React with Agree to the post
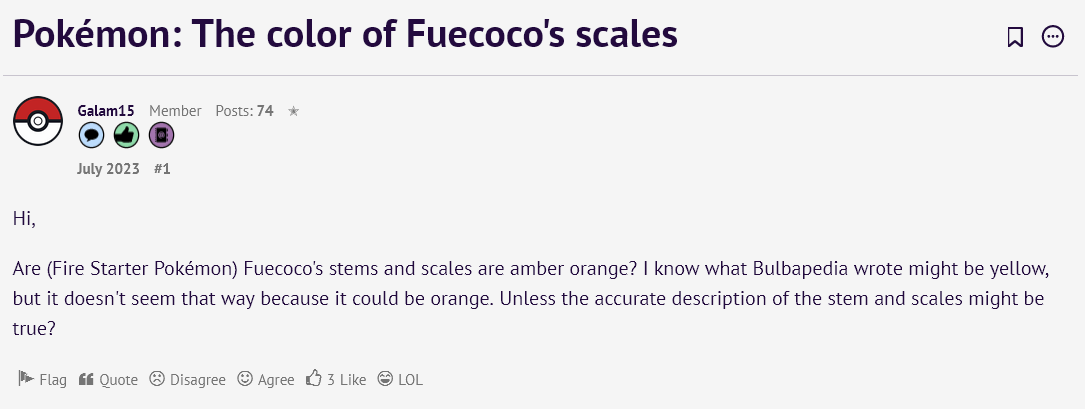 (266, 379)
